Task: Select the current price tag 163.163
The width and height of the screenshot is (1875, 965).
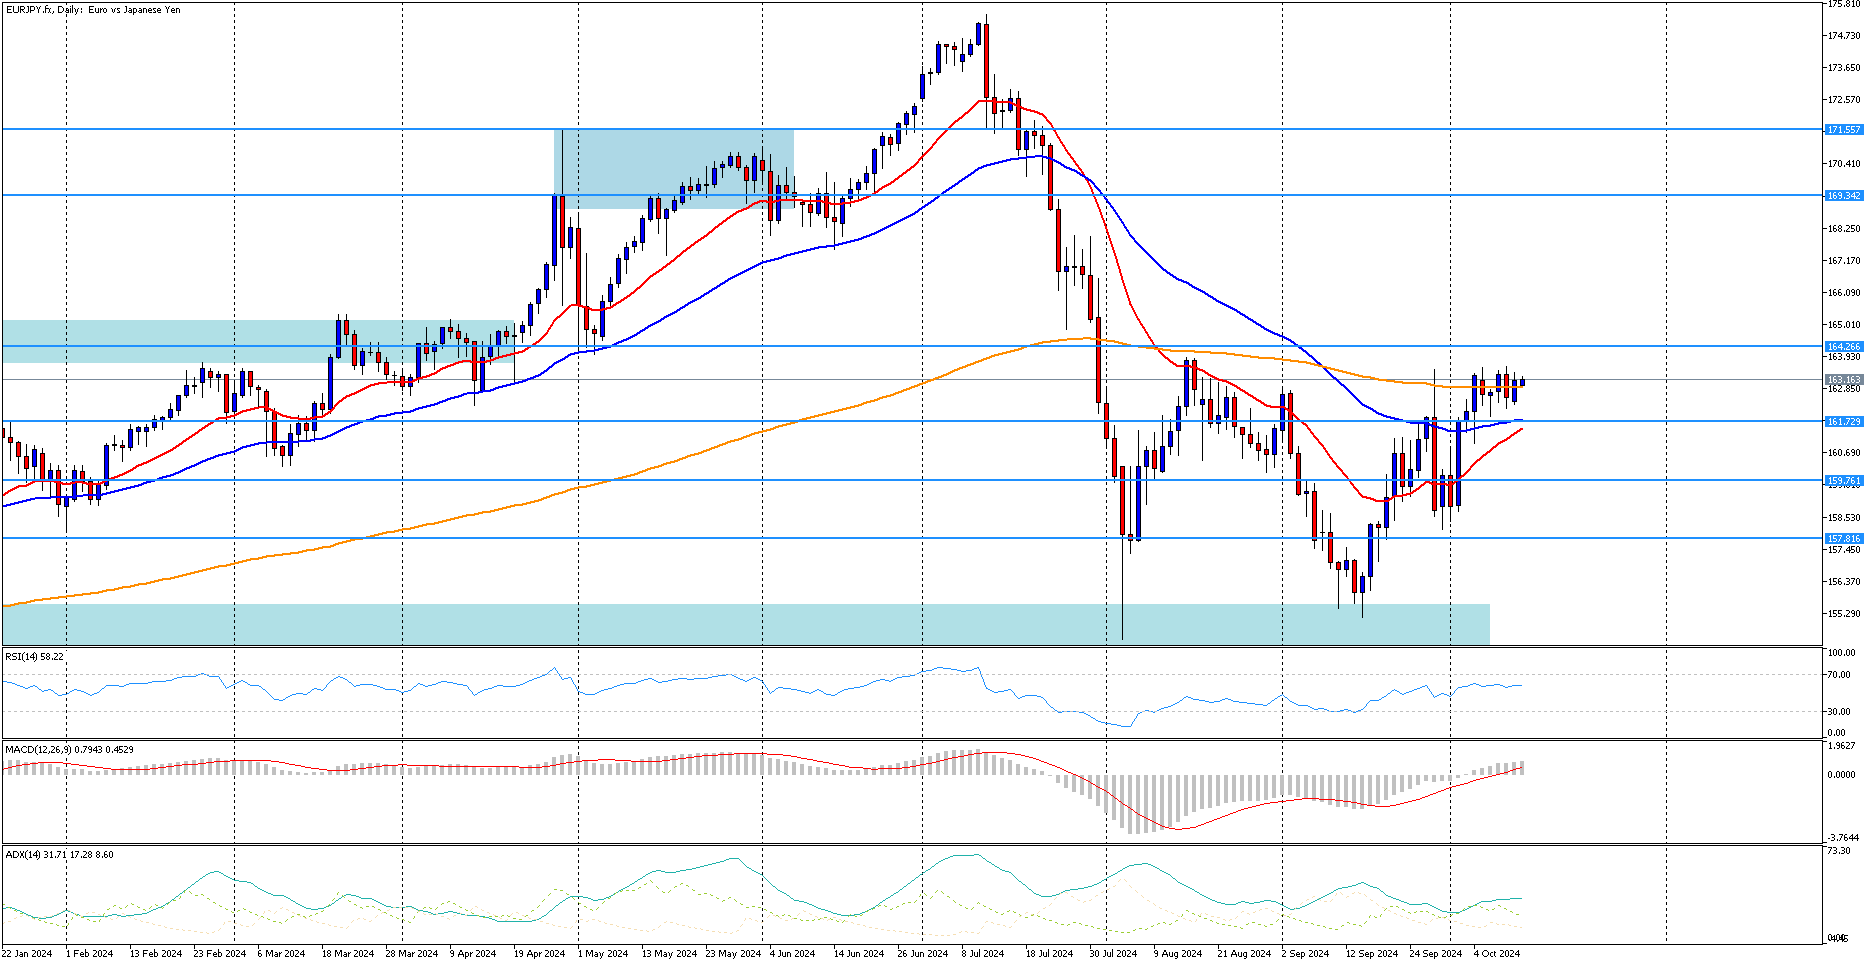Action: [1844, 380]
